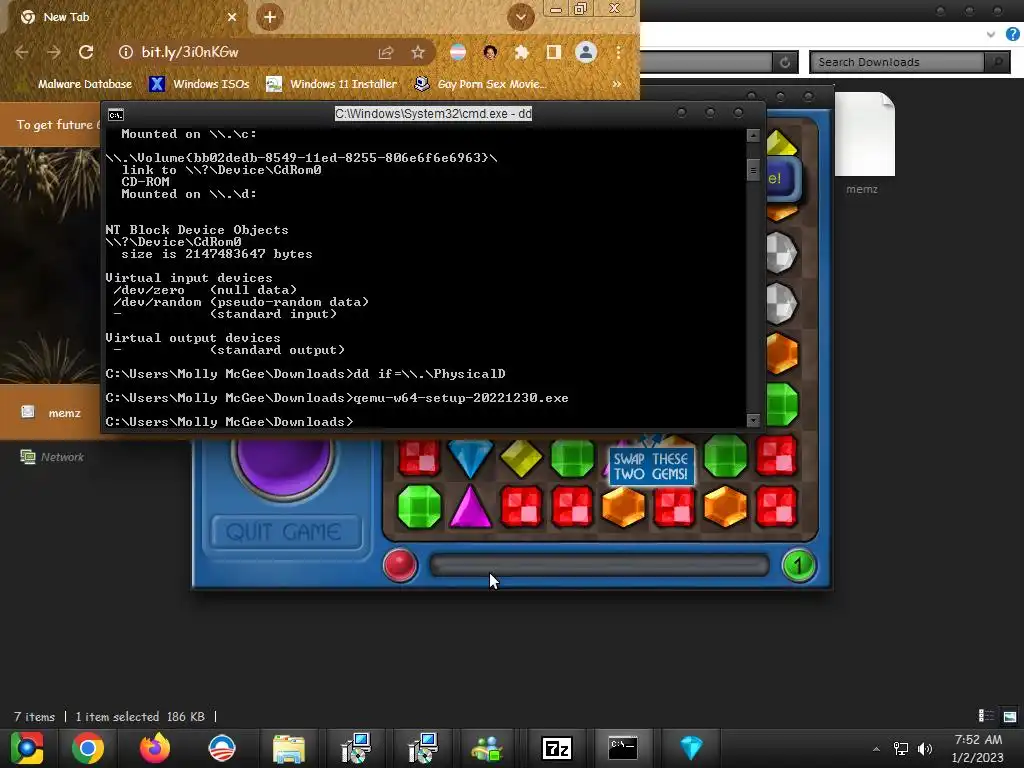Bookmark this page with the star
Image resolution: width=1024 pixels, height=768 pixels.
pyautogui.click(x=418, y=52)
